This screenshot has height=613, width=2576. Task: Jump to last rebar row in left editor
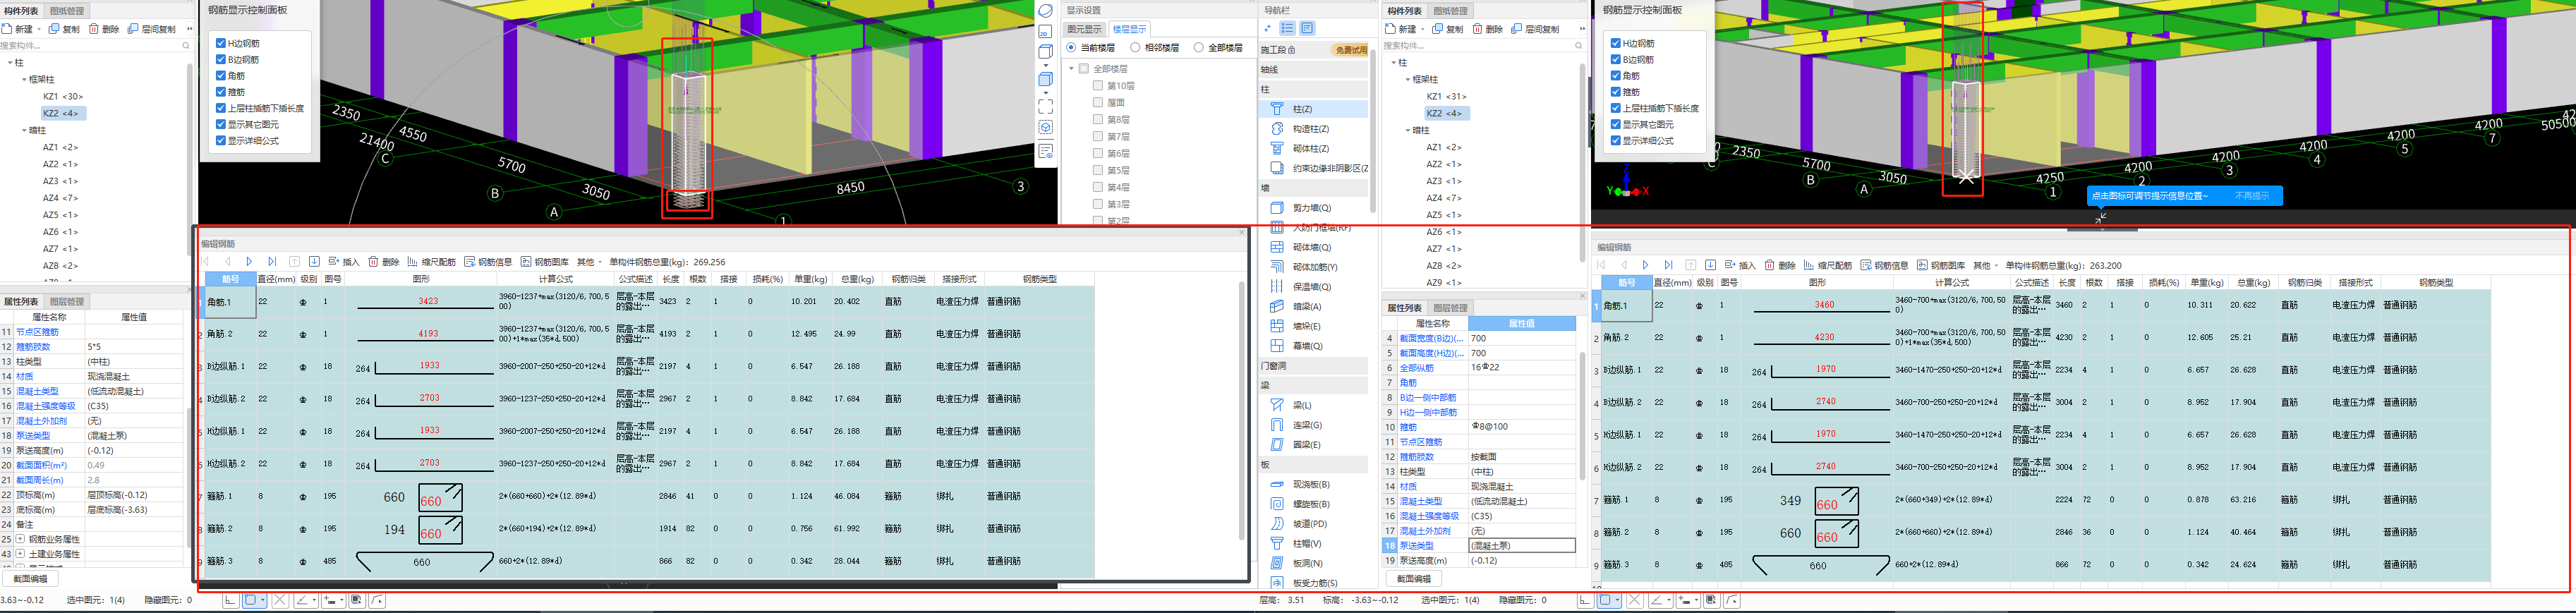click(x=271, y=262)
